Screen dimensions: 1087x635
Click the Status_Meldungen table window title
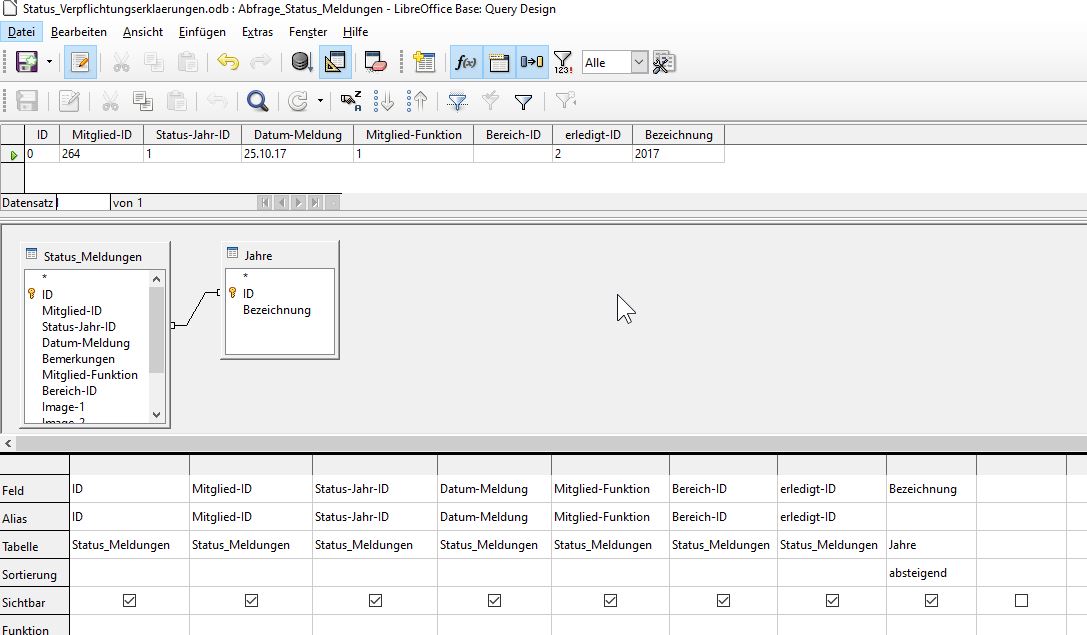pyautogui.click(x=93, y=256)
